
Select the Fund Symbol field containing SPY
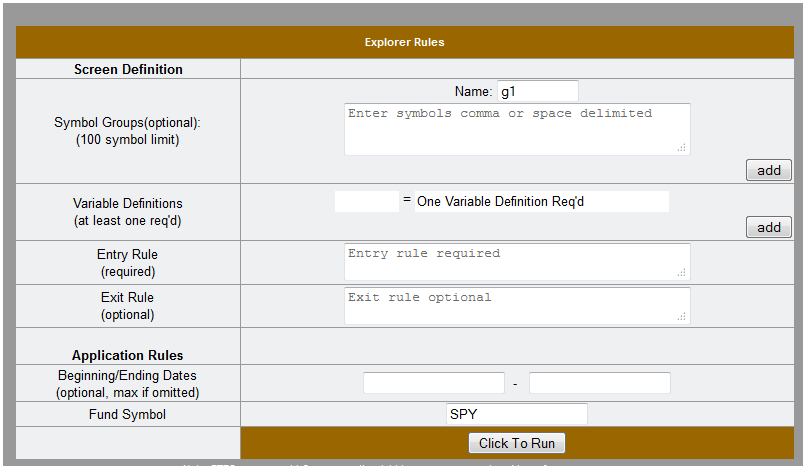coord(516,414)
